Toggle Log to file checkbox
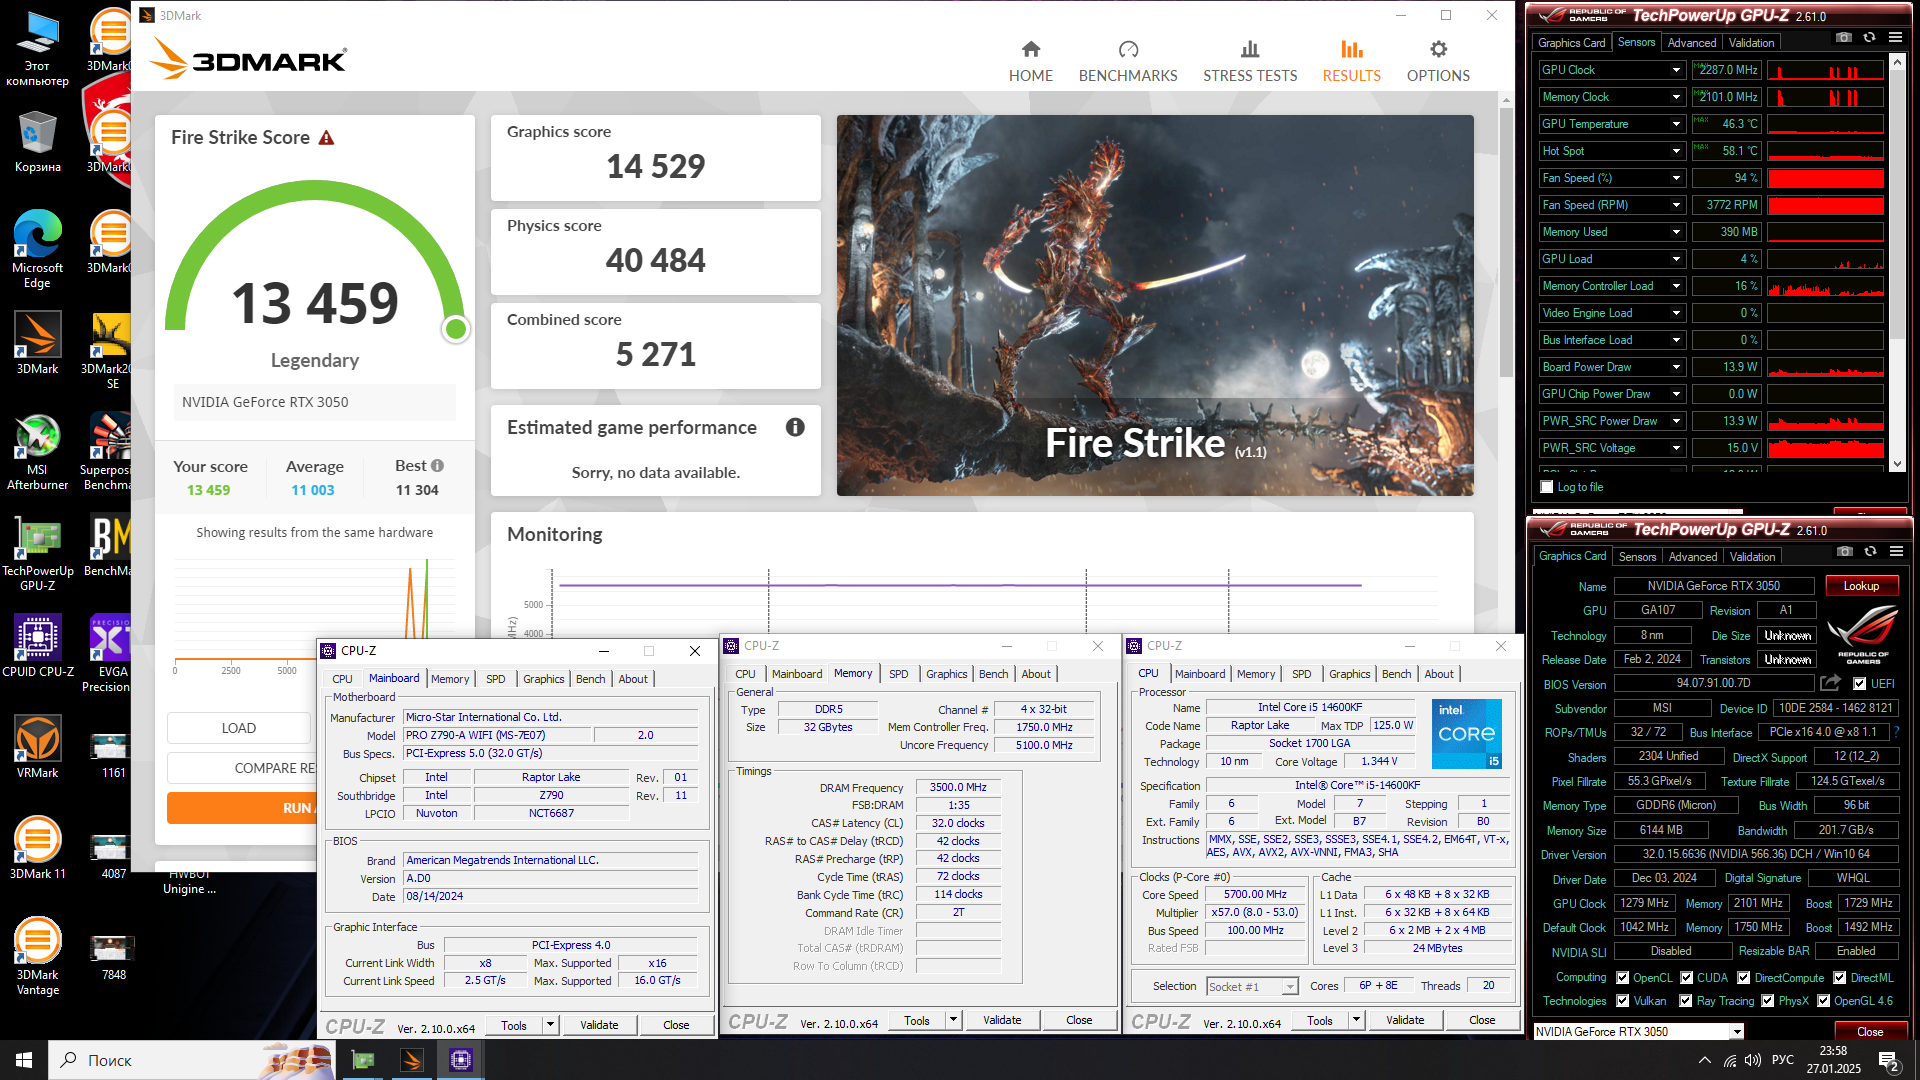The image size is (1920, 1080). [x=1547, y=487]
